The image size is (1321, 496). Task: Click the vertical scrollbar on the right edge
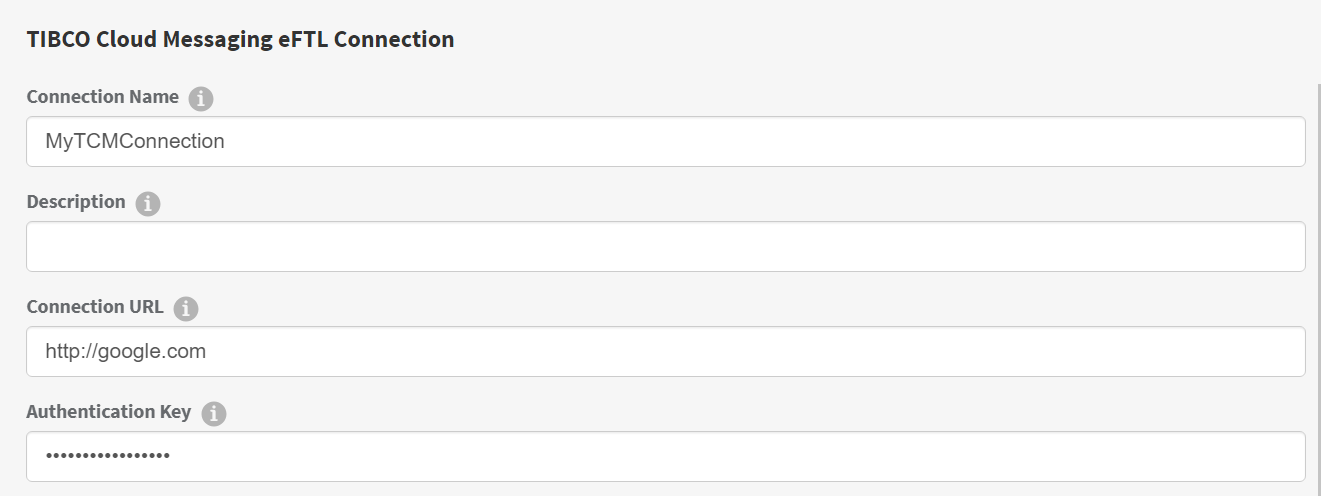pos(1316,290)
